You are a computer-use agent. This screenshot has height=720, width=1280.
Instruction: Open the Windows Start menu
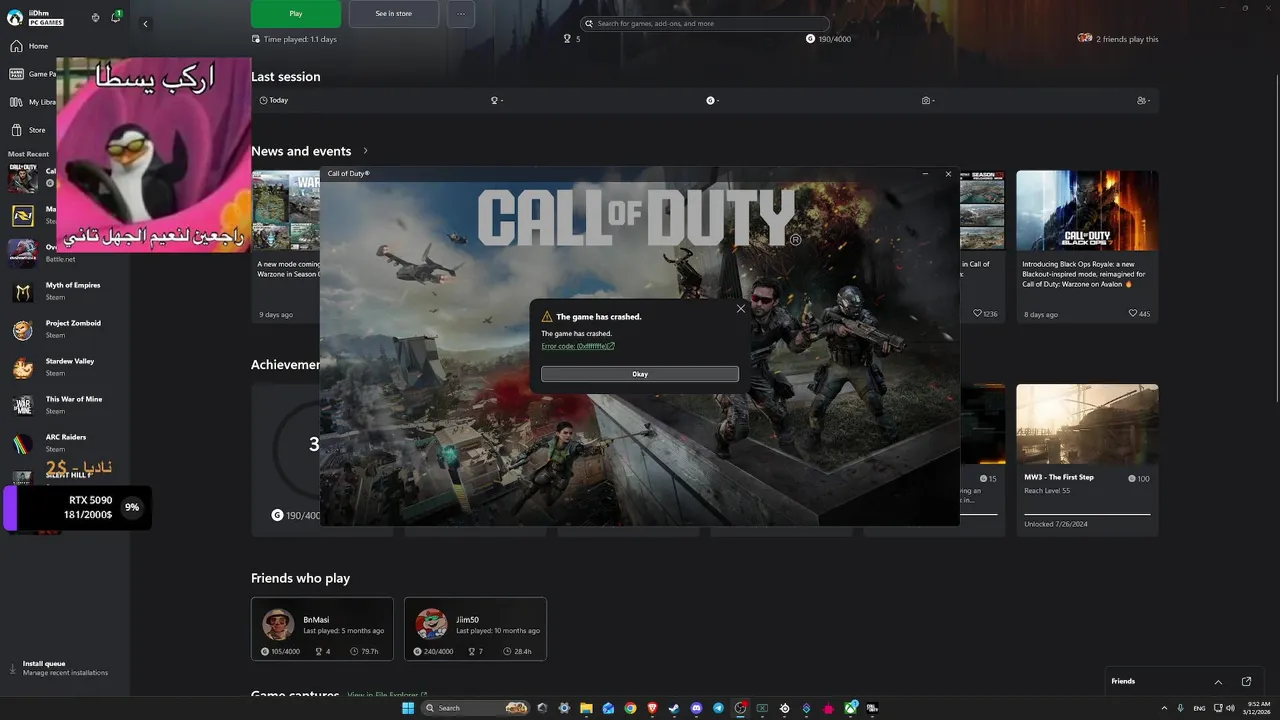point(408,708)
